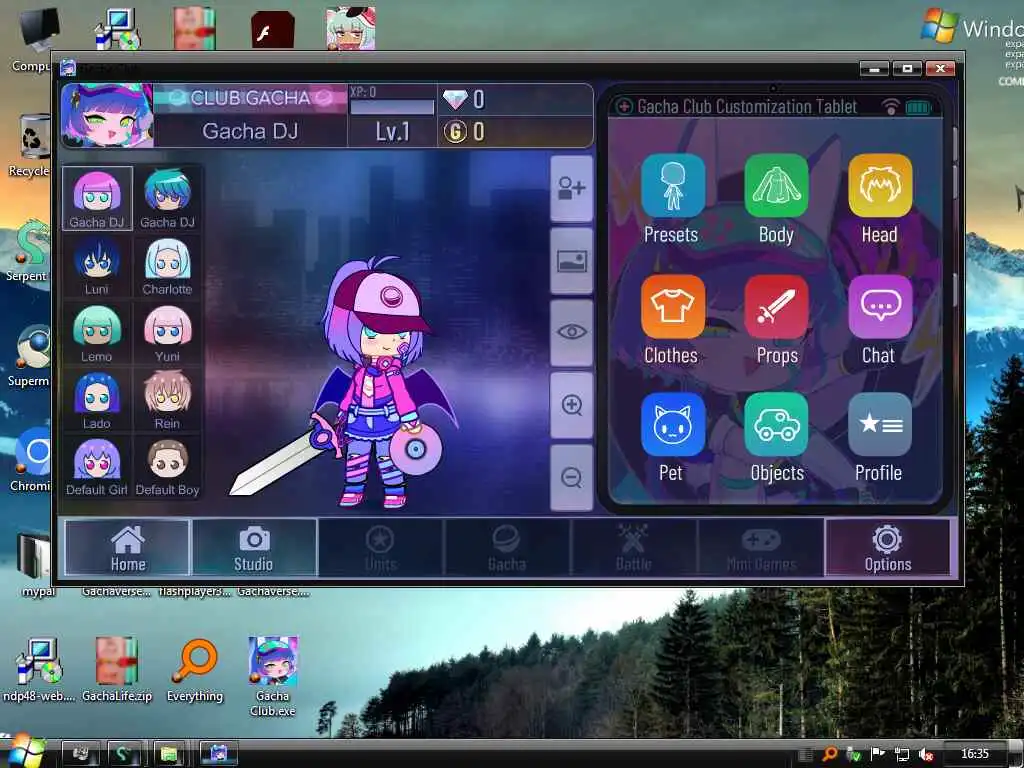Screen dimensions: 1024x768
Task: Select the Rein character slot
Action: point(167,400)
